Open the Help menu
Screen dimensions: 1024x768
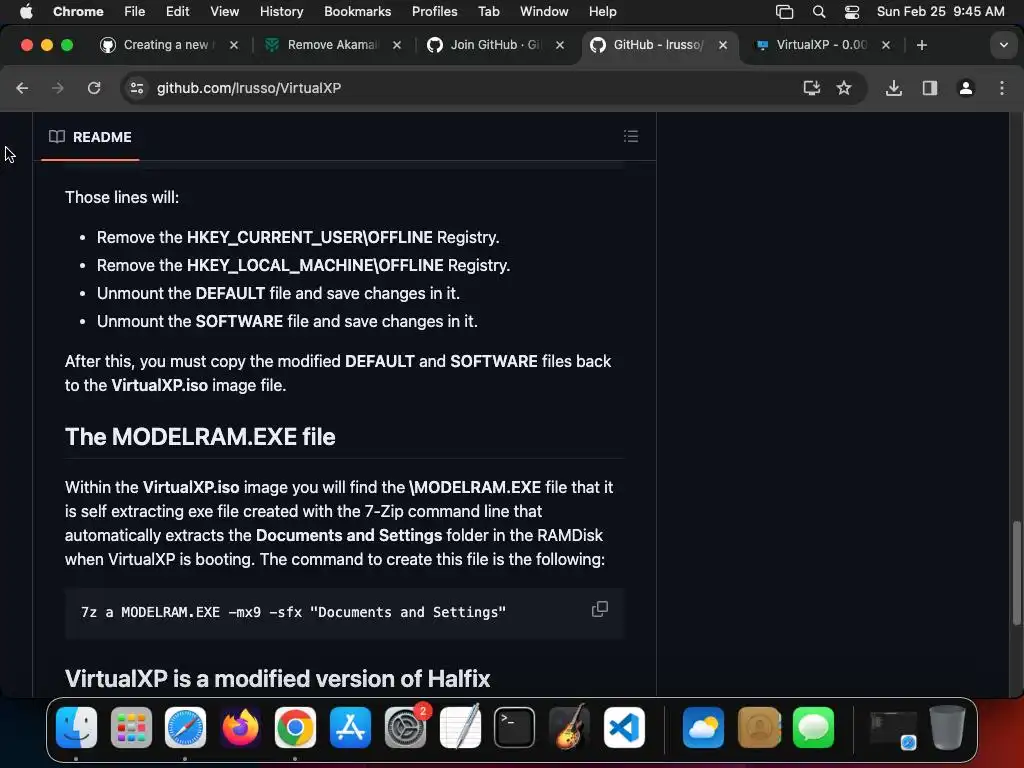coord(602,11)
